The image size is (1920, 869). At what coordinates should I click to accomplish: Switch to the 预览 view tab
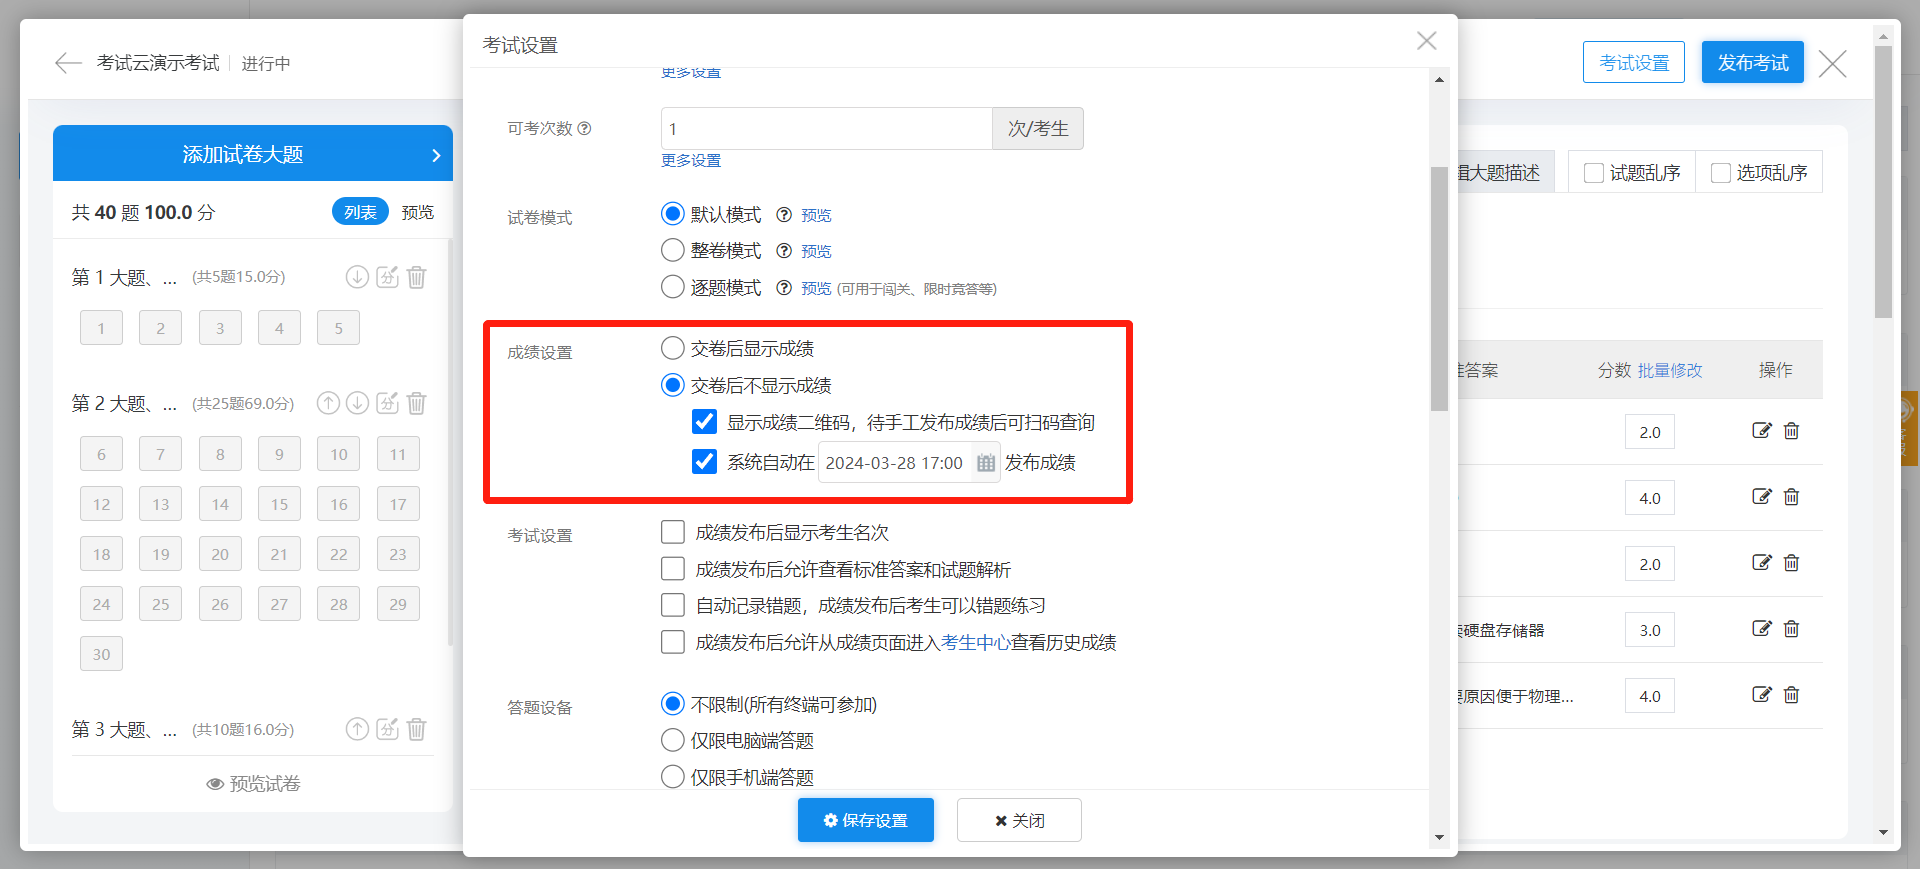[418, 212]
